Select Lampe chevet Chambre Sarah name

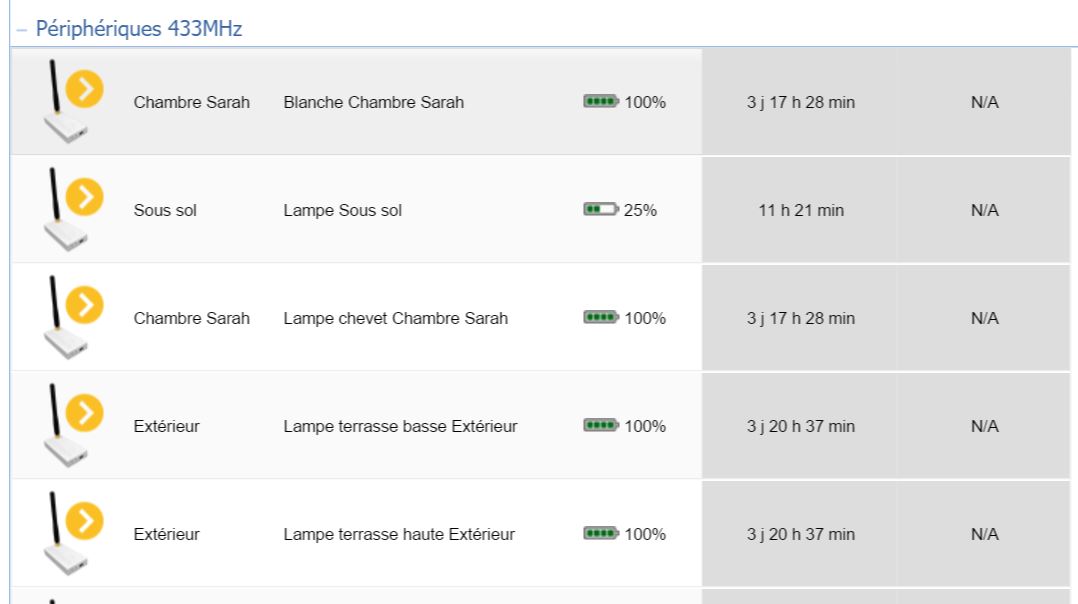click(395, 318)
